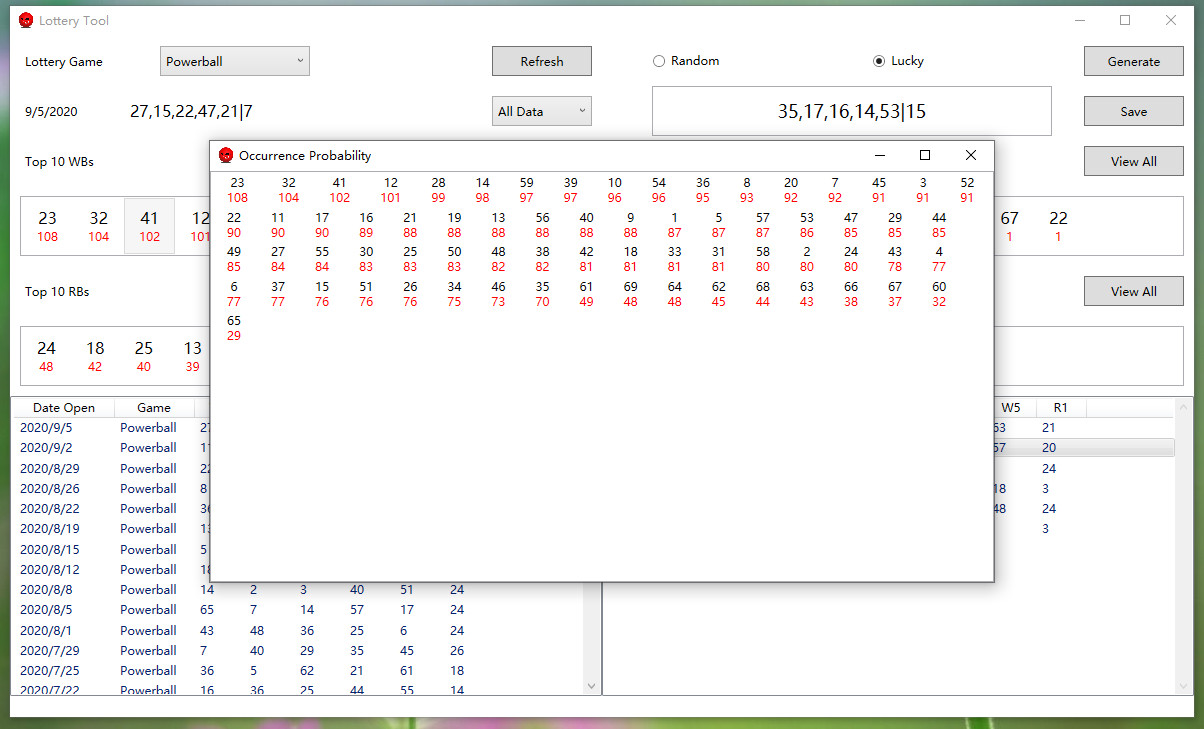Click the generated numbers field 35,17,16,14,53|15
The image size is (1204, 729).
point(852,111)
